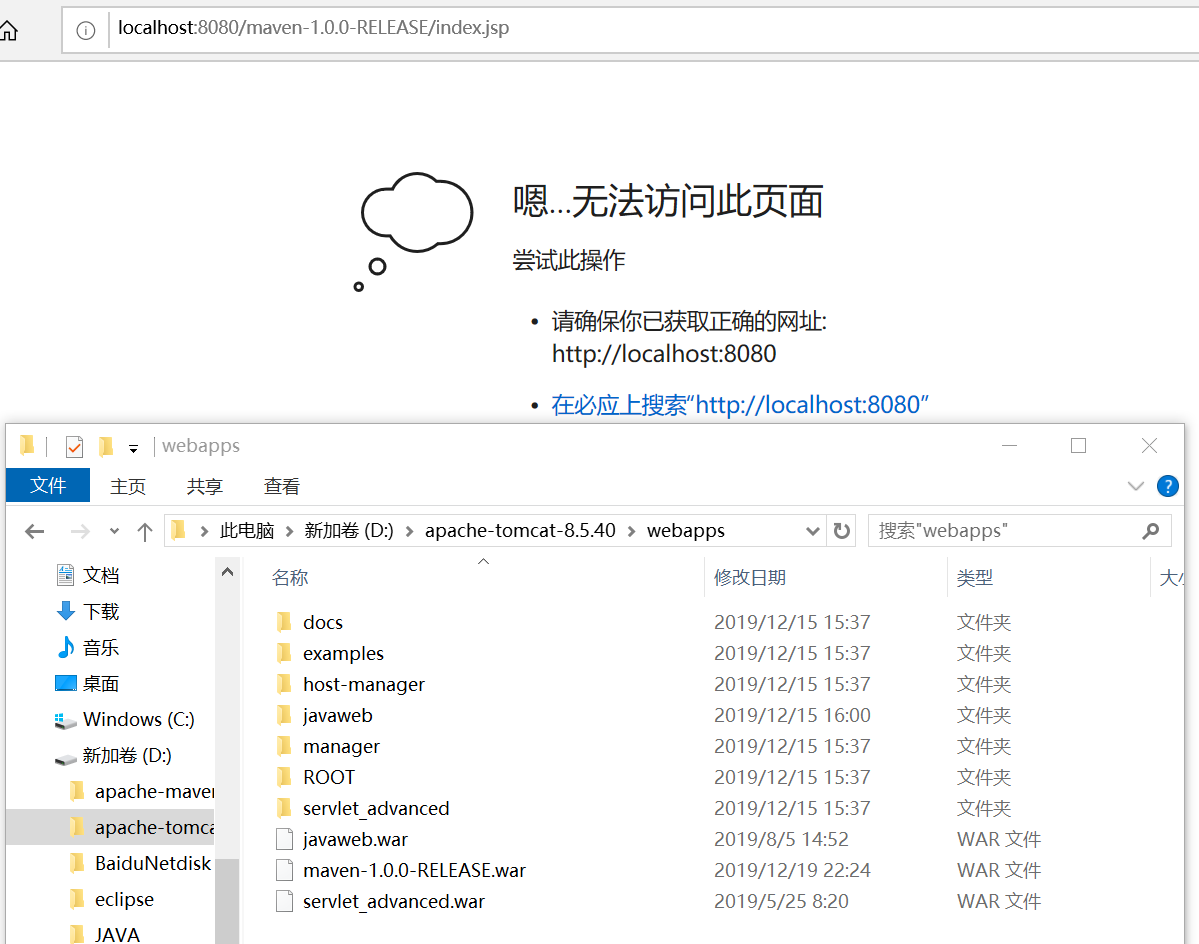Go back with the Explorer back arrow
Image resolution: width=1199 pixels, height=944 pixels.
point(34,531)
